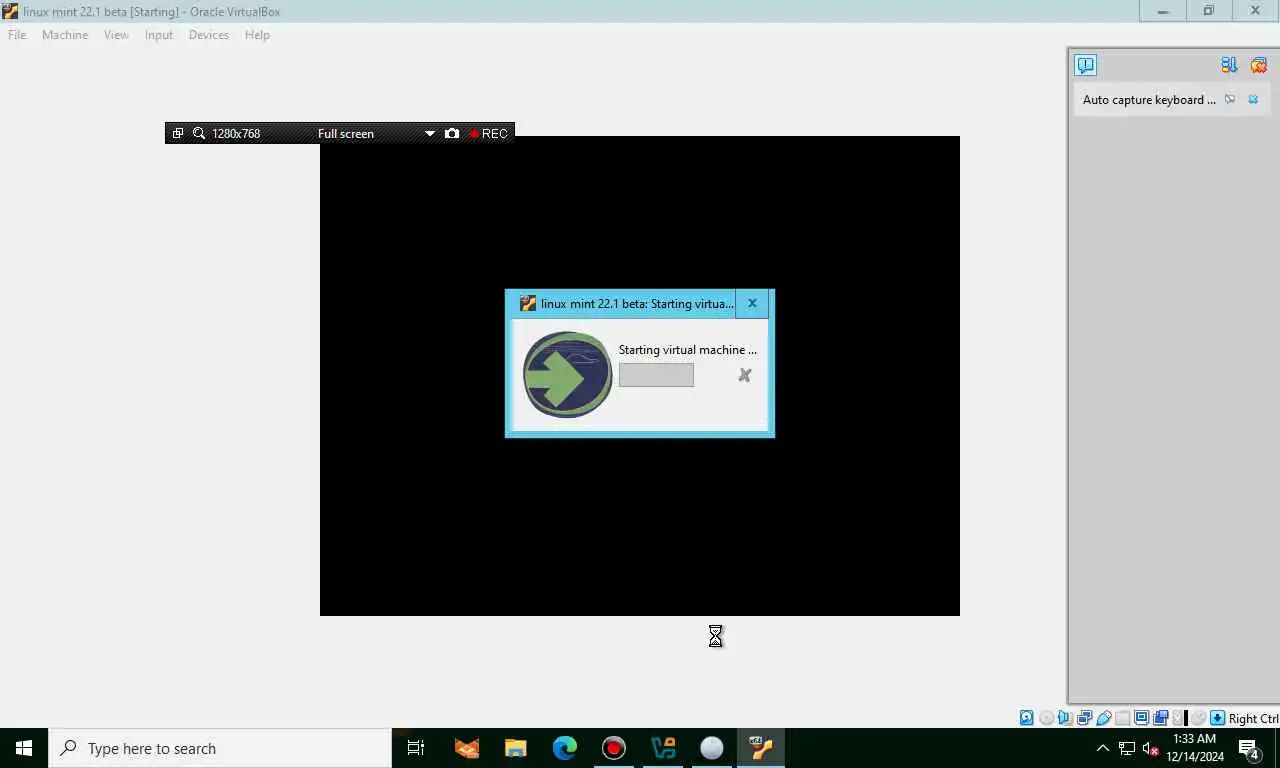
Task: Click the optical disk status icon
Action: [x=1046, y=718]
